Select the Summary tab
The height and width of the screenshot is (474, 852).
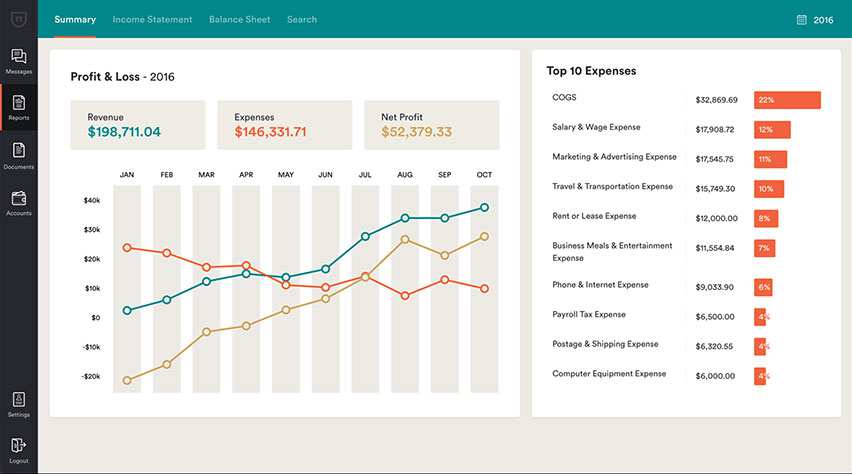[x=75, y=19]
